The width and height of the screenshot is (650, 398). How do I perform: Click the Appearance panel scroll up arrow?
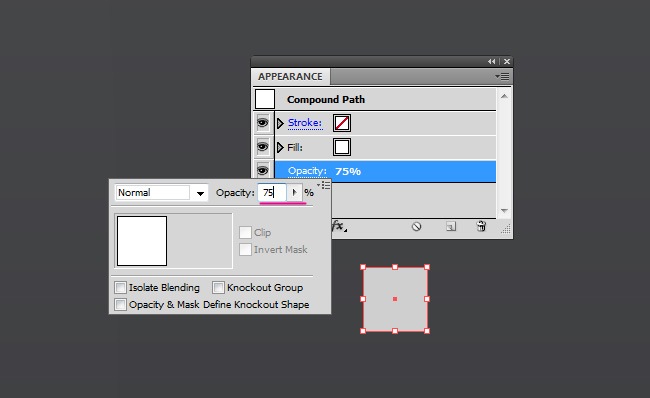pyautogui.click(x=504, y=96)
